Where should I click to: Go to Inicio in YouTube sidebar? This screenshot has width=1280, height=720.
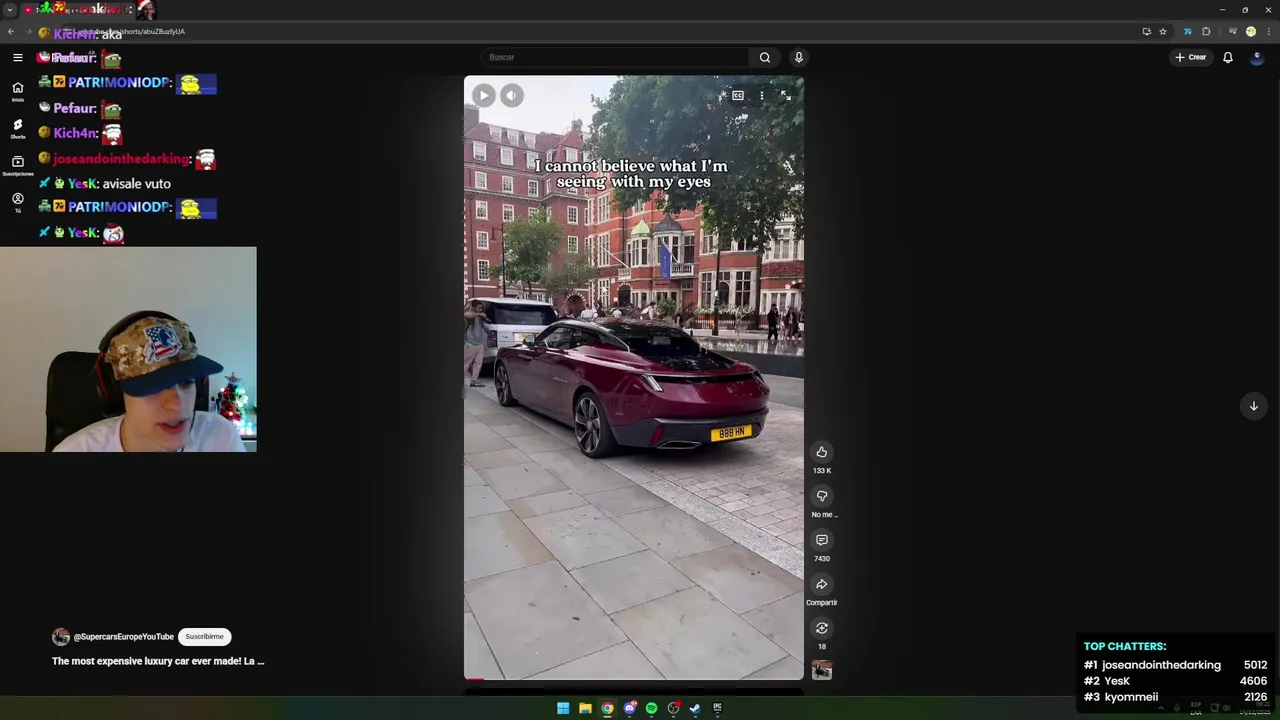pos(17,91)
